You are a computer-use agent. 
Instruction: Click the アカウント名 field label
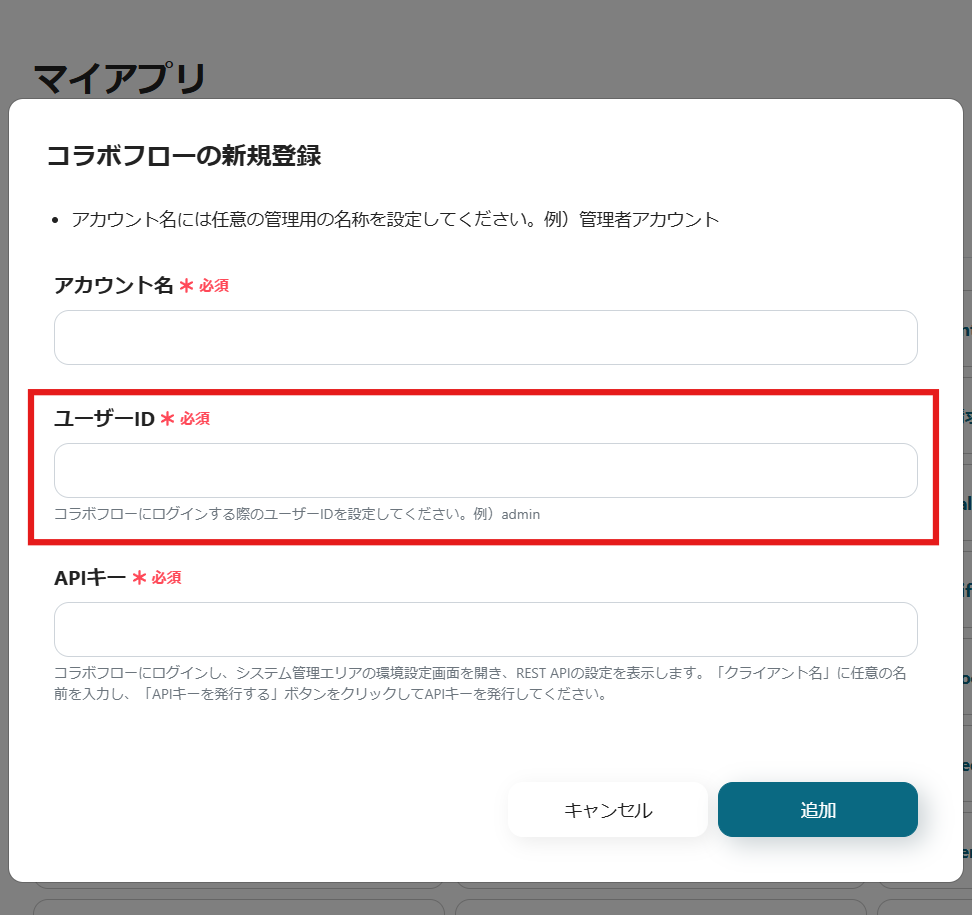[x=113, y=285]
